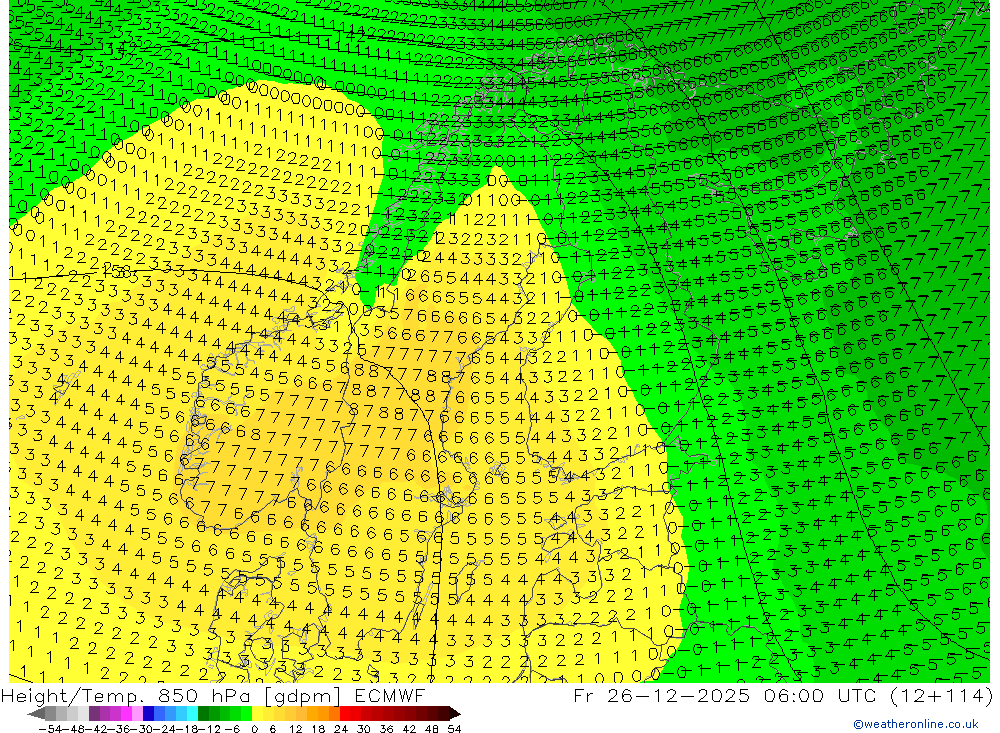Click the dark green legend swatch above label -12
The image size is (1000, 733).
(203, 713)
